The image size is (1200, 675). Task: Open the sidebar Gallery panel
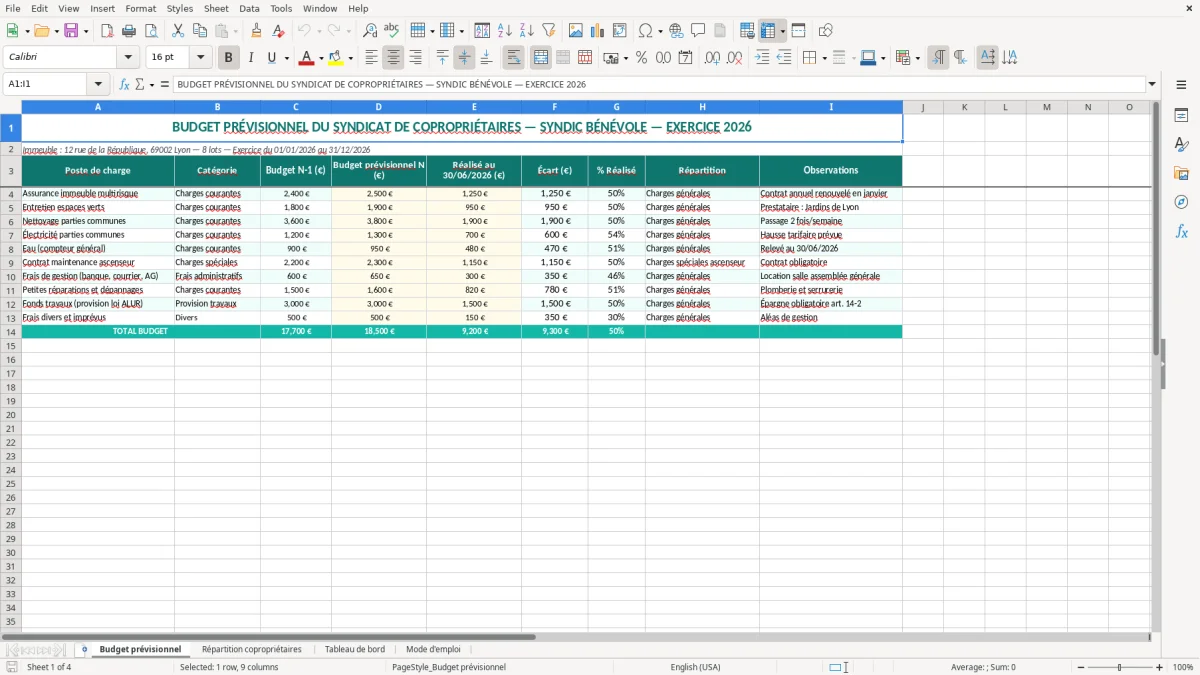tap(1181, 174)
